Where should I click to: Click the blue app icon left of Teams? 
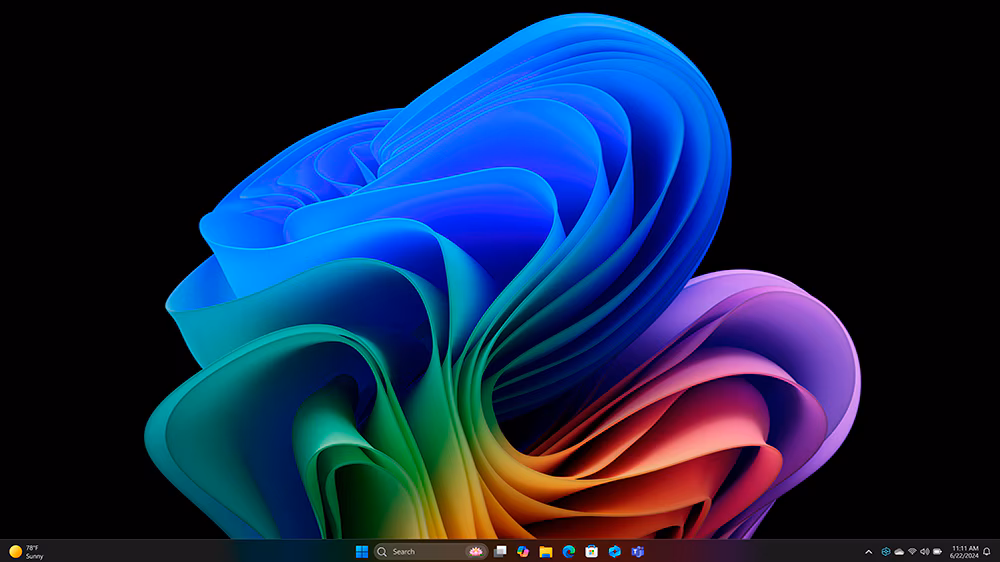click(x=615, y=551)
